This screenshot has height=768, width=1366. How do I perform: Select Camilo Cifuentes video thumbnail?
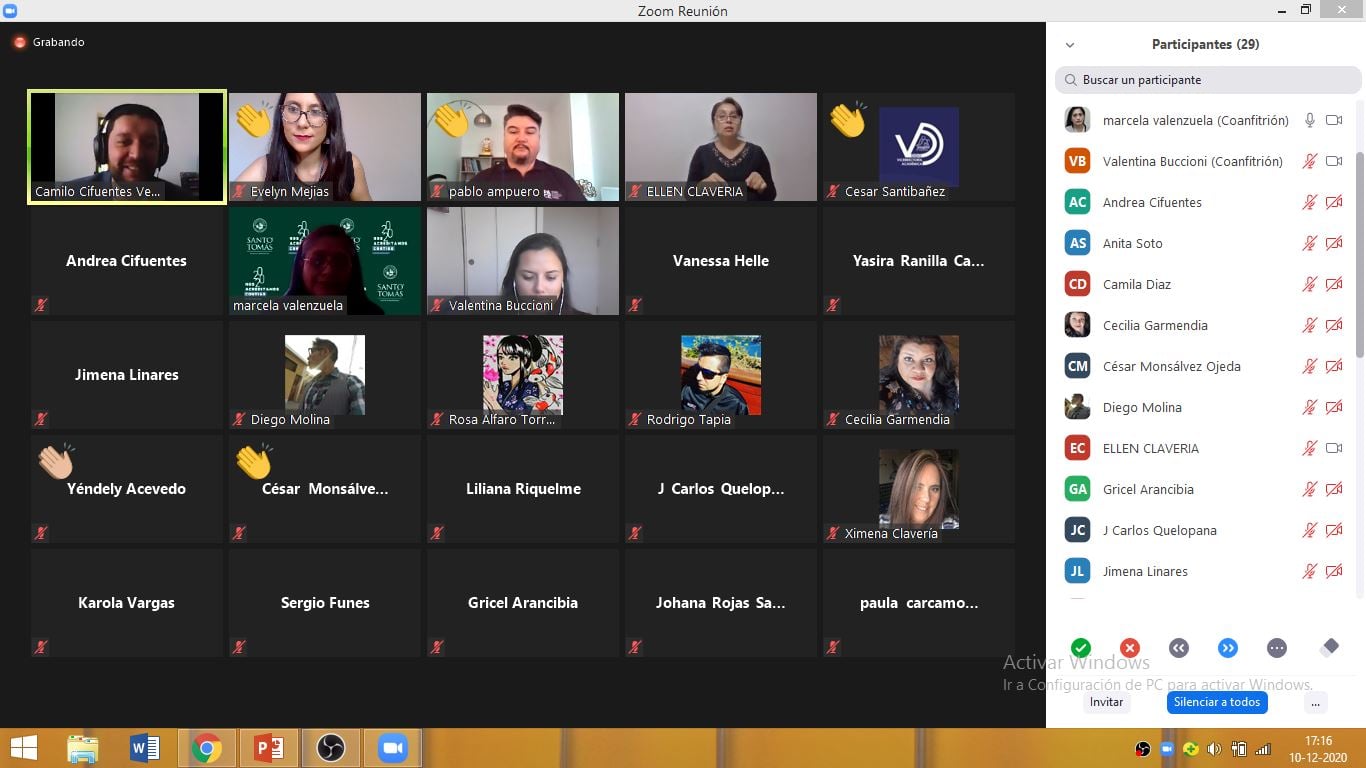(x=127, y=146)
